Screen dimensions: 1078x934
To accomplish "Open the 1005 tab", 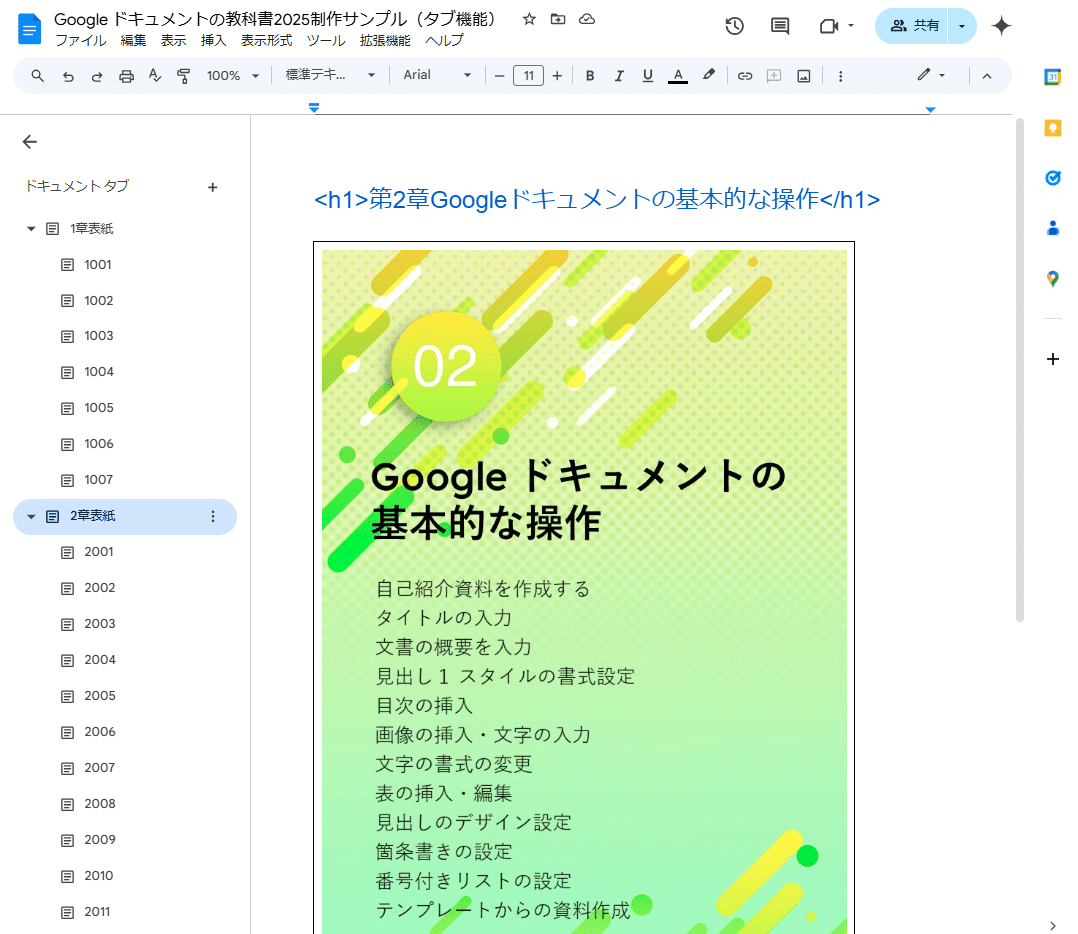I will (99, 408).
